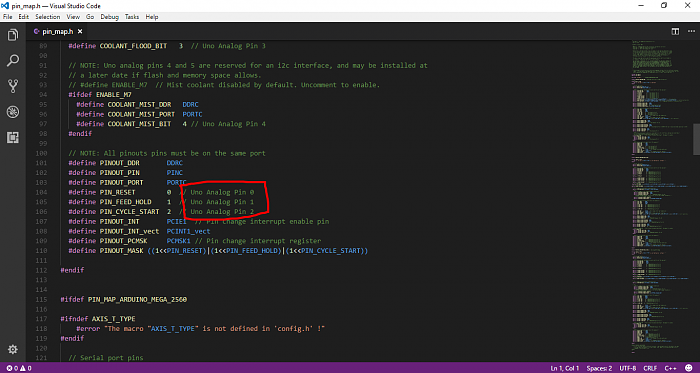Image resolution: width=700 pixels, height=373 pixels.
Task: Select the pin_map.h editor tab
Action: [57, 32]
